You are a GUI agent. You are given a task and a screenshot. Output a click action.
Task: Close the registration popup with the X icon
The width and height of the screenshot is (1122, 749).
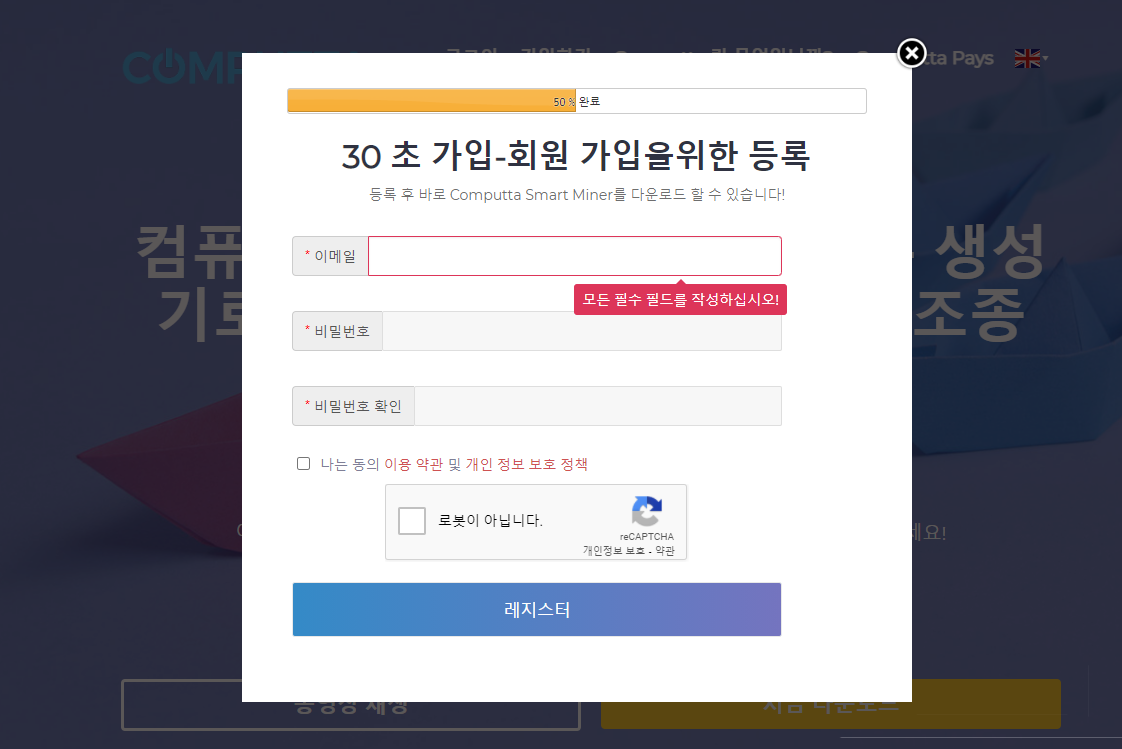[910, 53]
